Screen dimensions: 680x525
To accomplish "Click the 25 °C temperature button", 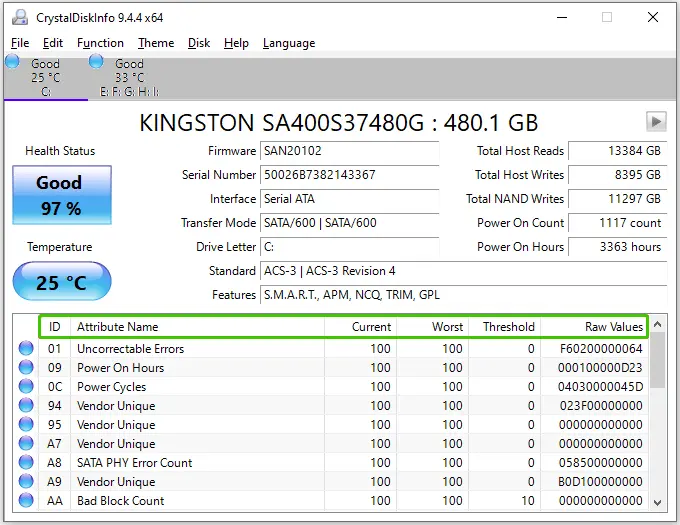I will tap(62, 282).
